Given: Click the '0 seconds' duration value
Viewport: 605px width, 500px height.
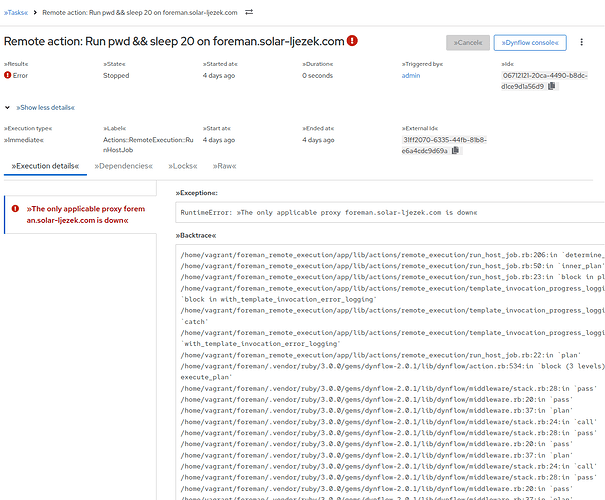Looking at the screenshot, I should tap(317, 76).
